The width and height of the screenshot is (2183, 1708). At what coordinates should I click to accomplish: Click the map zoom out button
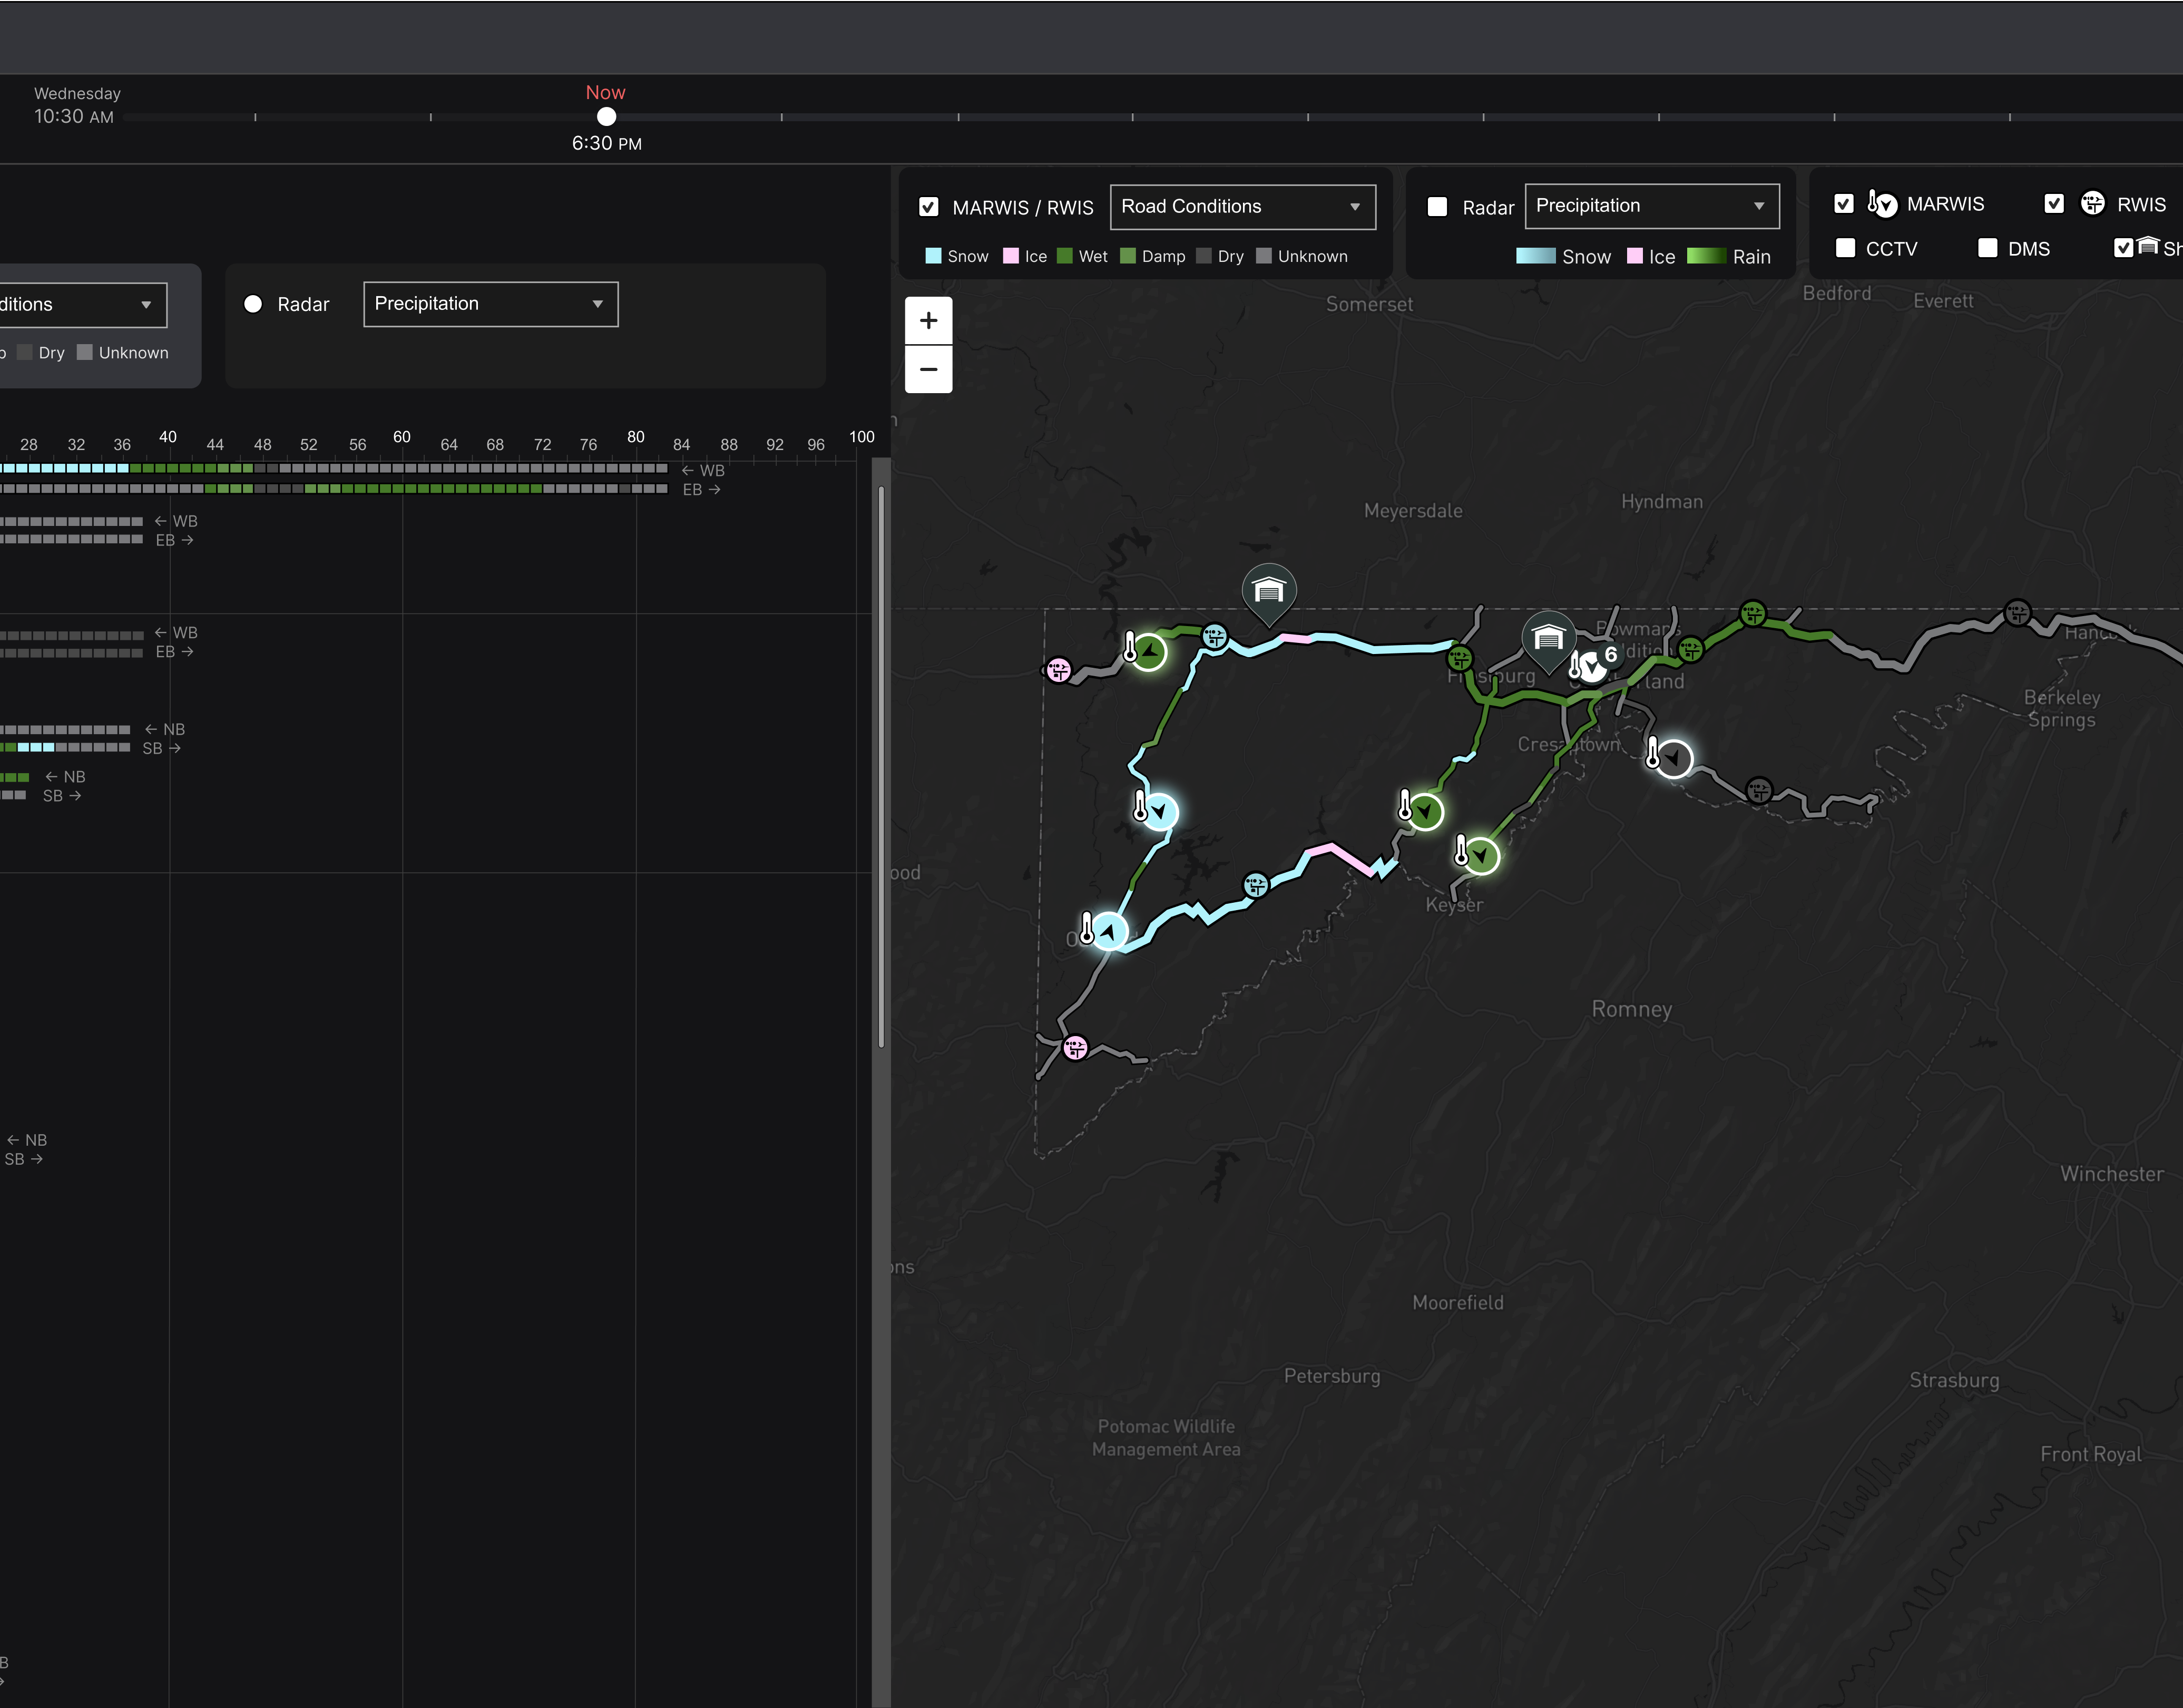(x=928, y=369)
